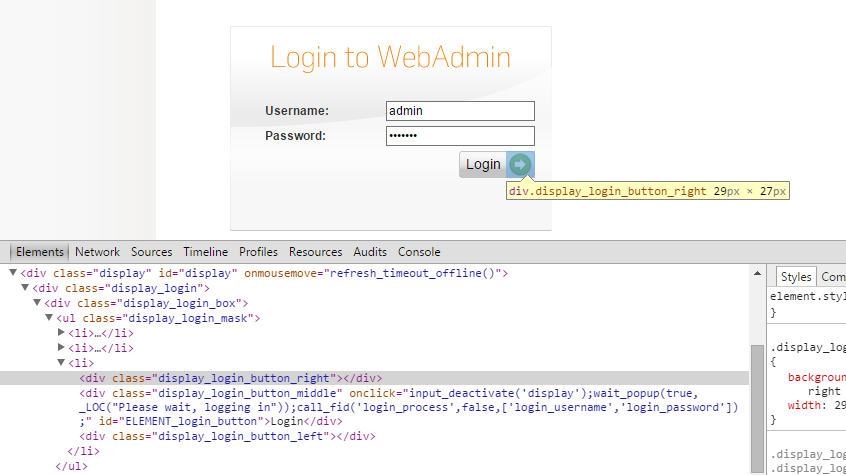
Task: Click the green arrow login icon
Action: (x=520, y=165)
